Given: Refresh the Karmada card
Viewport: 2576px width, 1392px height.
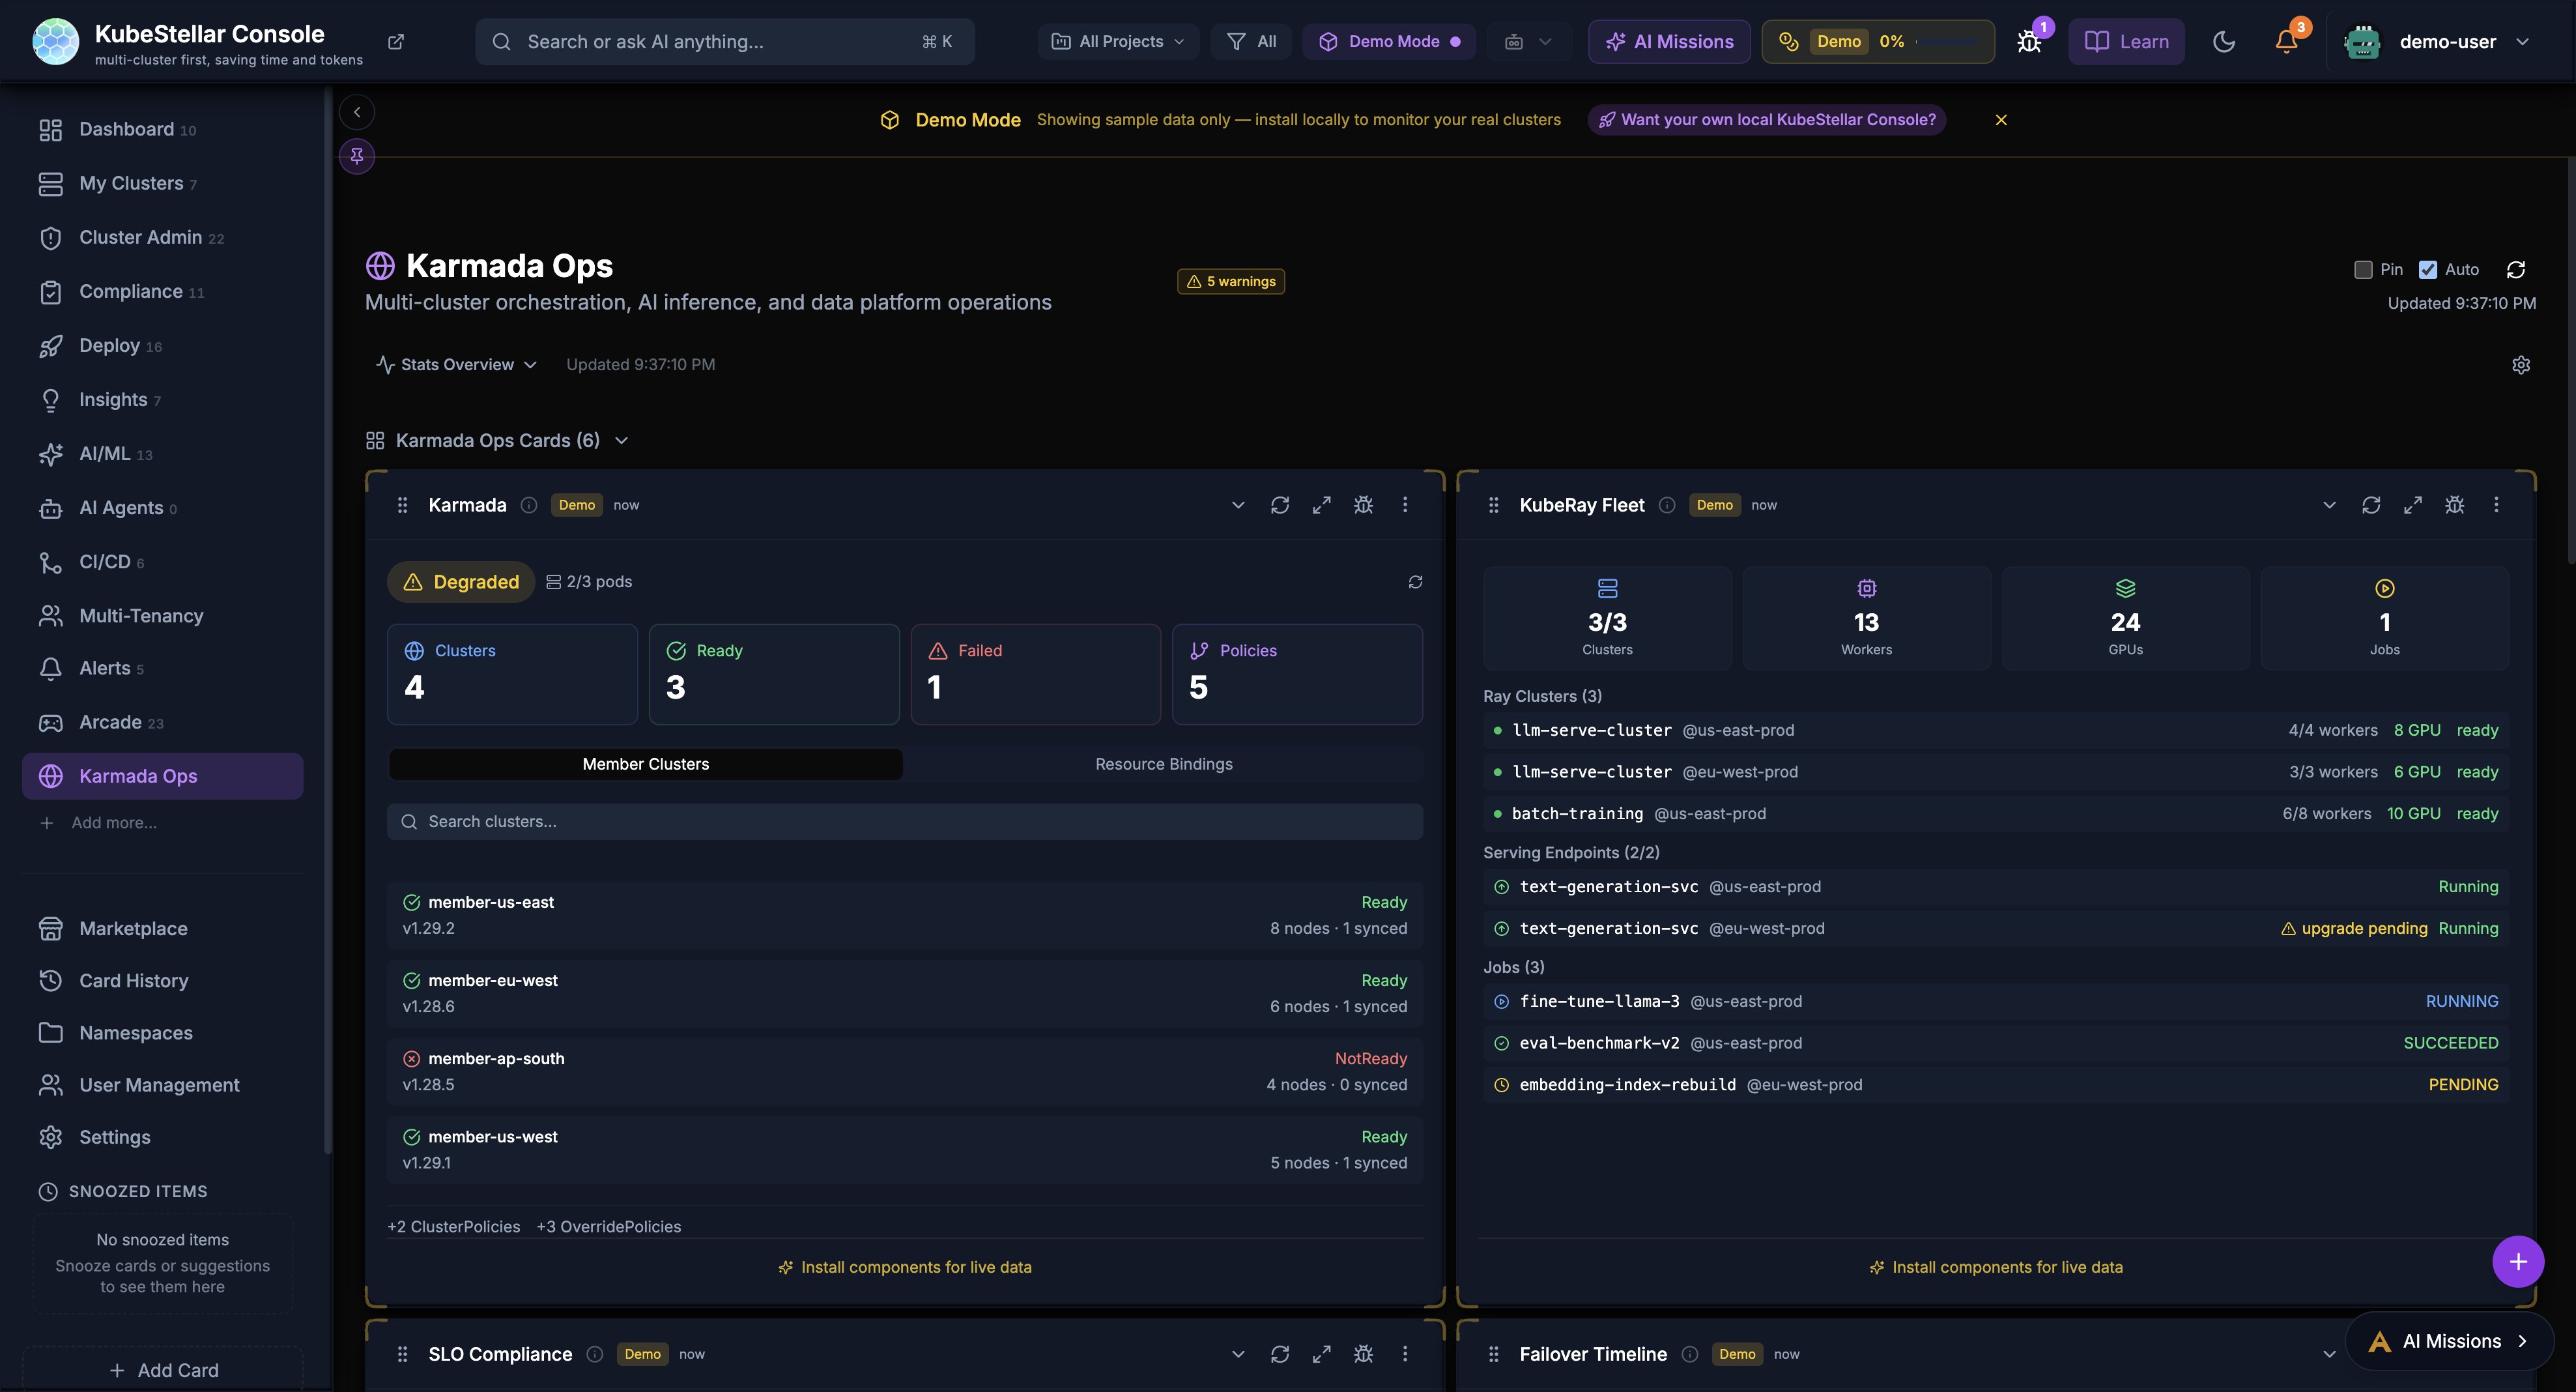Looking at the screenshot, I should [x=1280, y=505].
